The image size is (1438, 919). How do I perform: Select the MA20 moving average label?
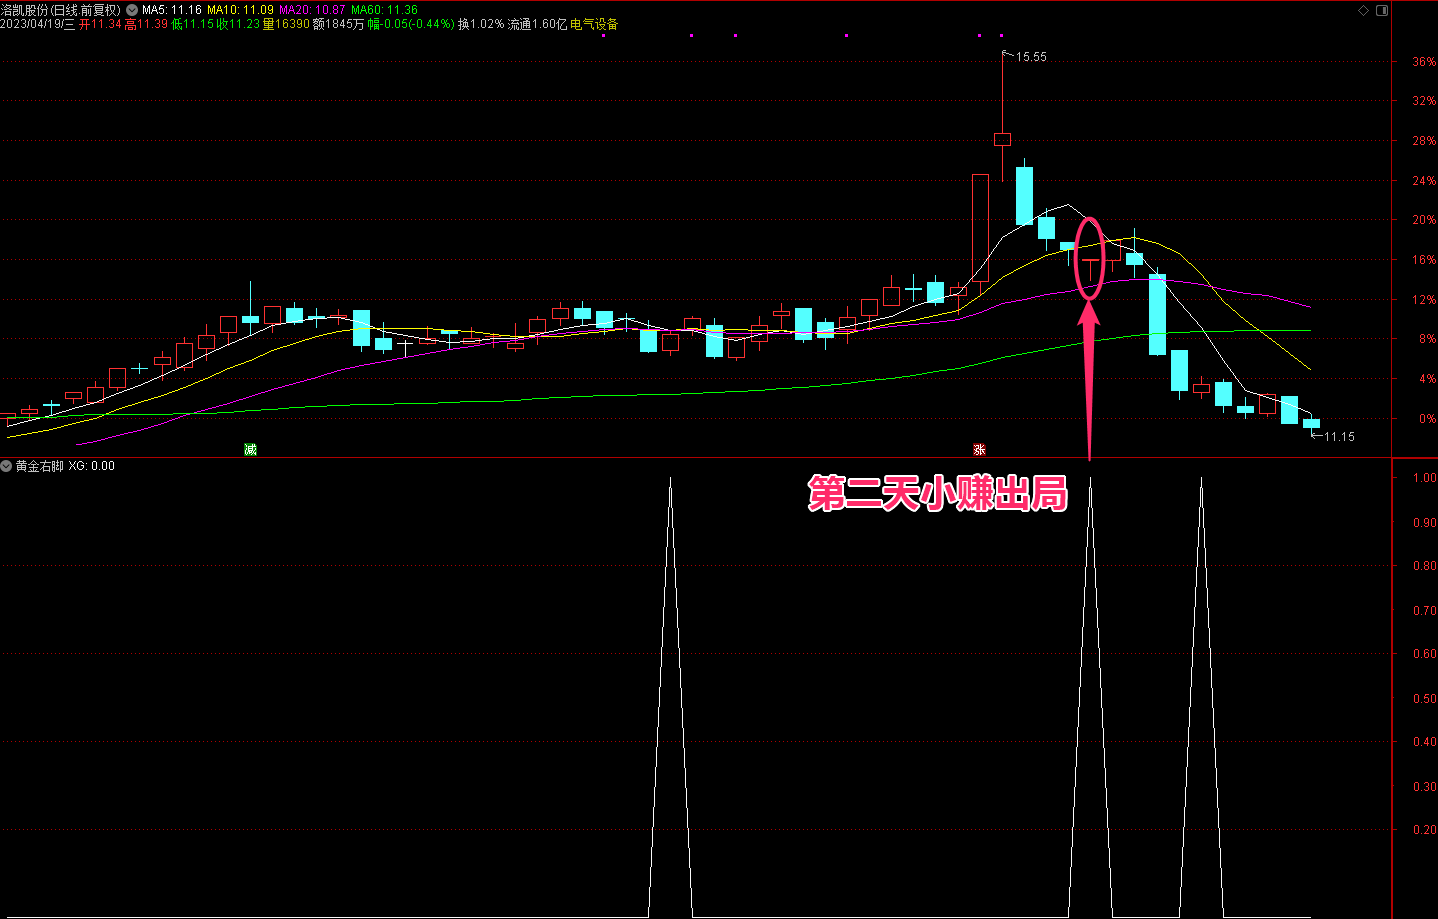[x=312, y=10]
